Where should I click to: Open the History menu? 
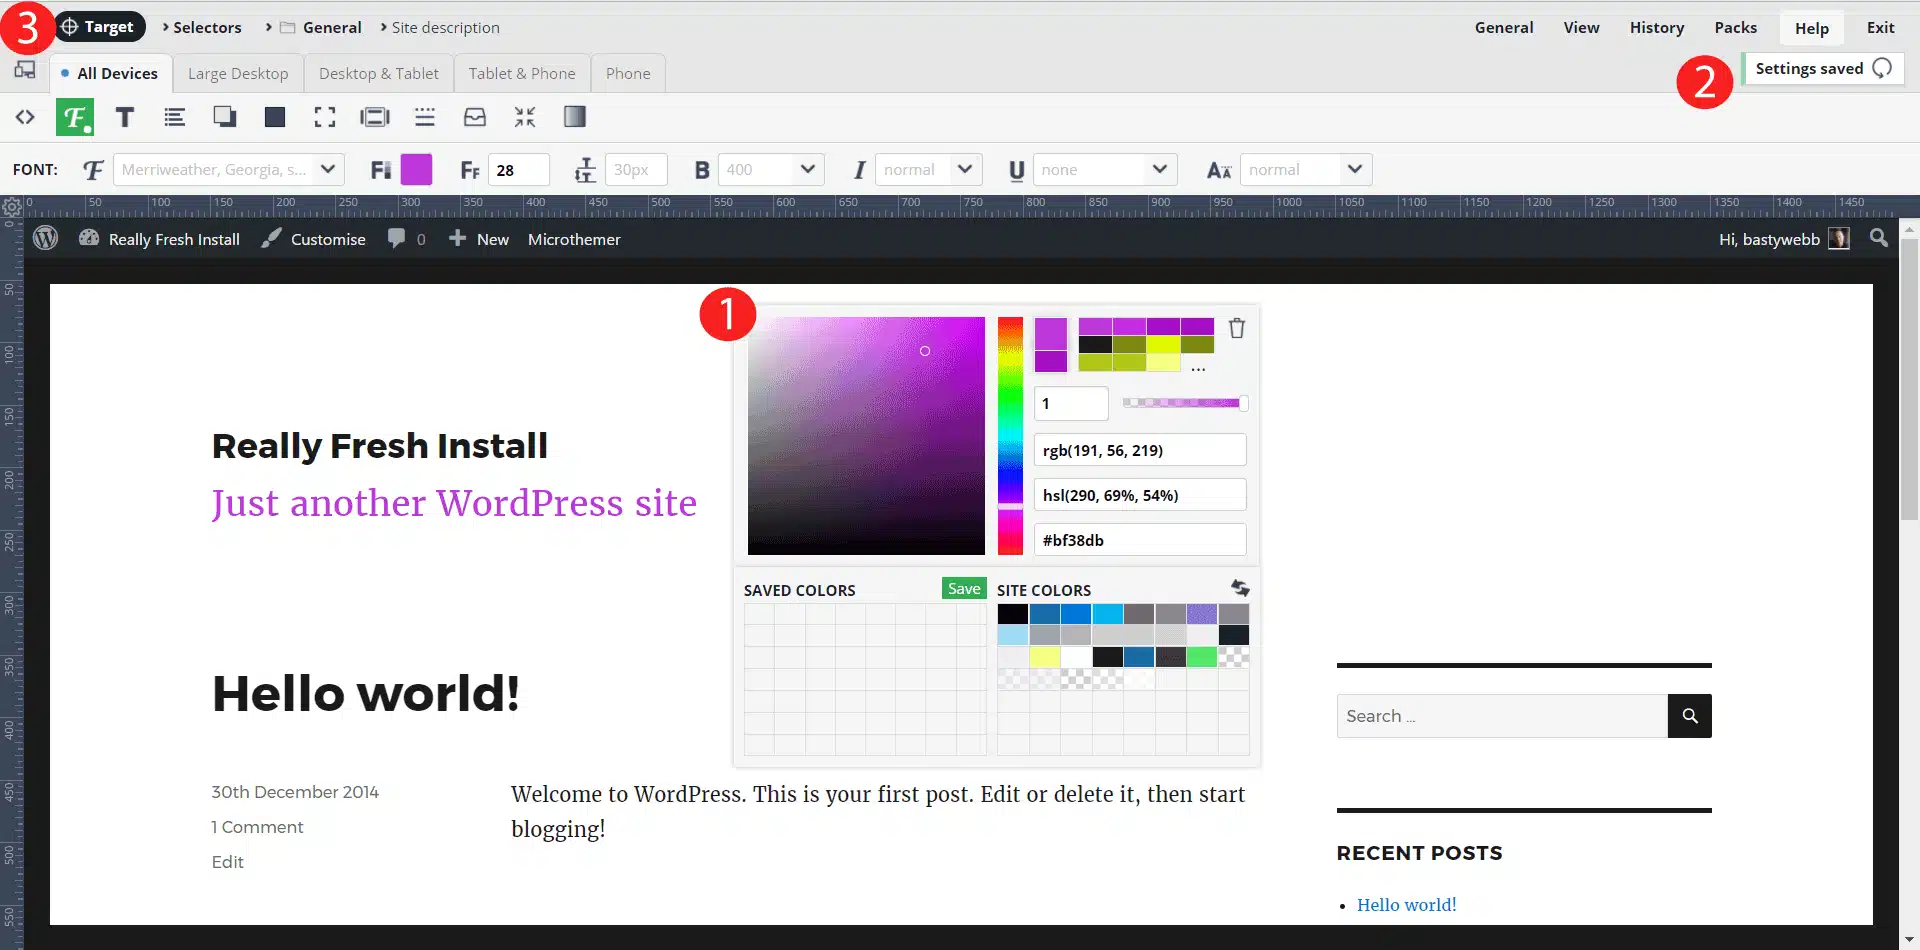pos(1657,27)
